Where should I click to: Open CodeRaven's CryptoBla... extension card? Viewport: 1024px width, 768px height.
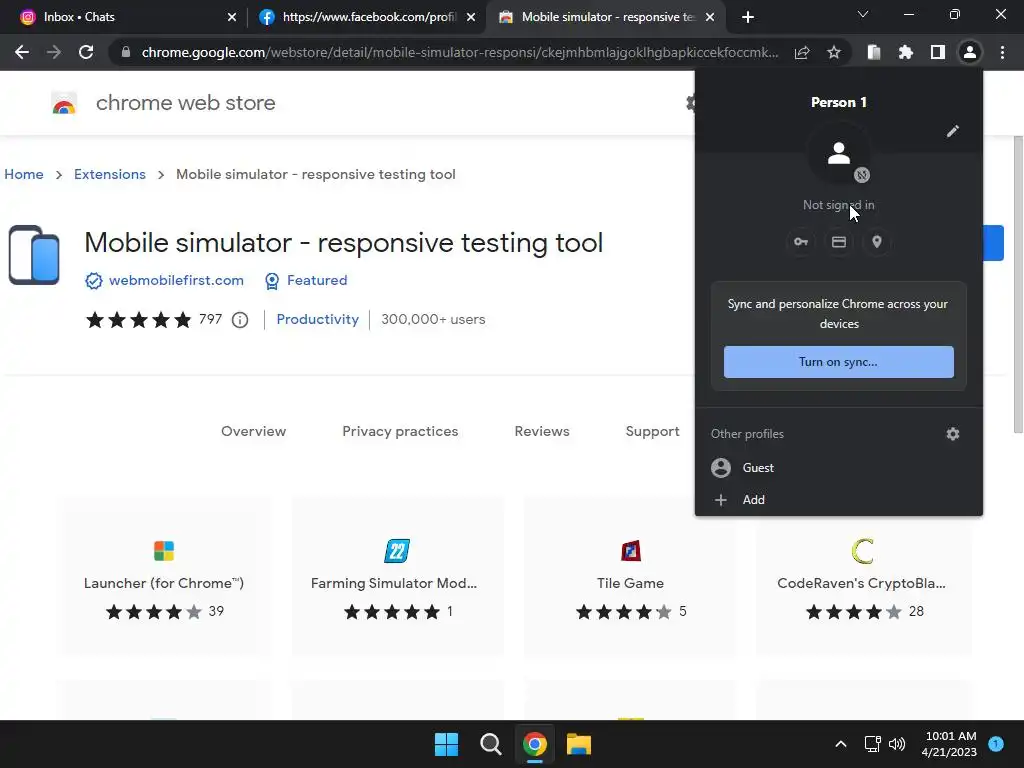click(x=863, y=576)
